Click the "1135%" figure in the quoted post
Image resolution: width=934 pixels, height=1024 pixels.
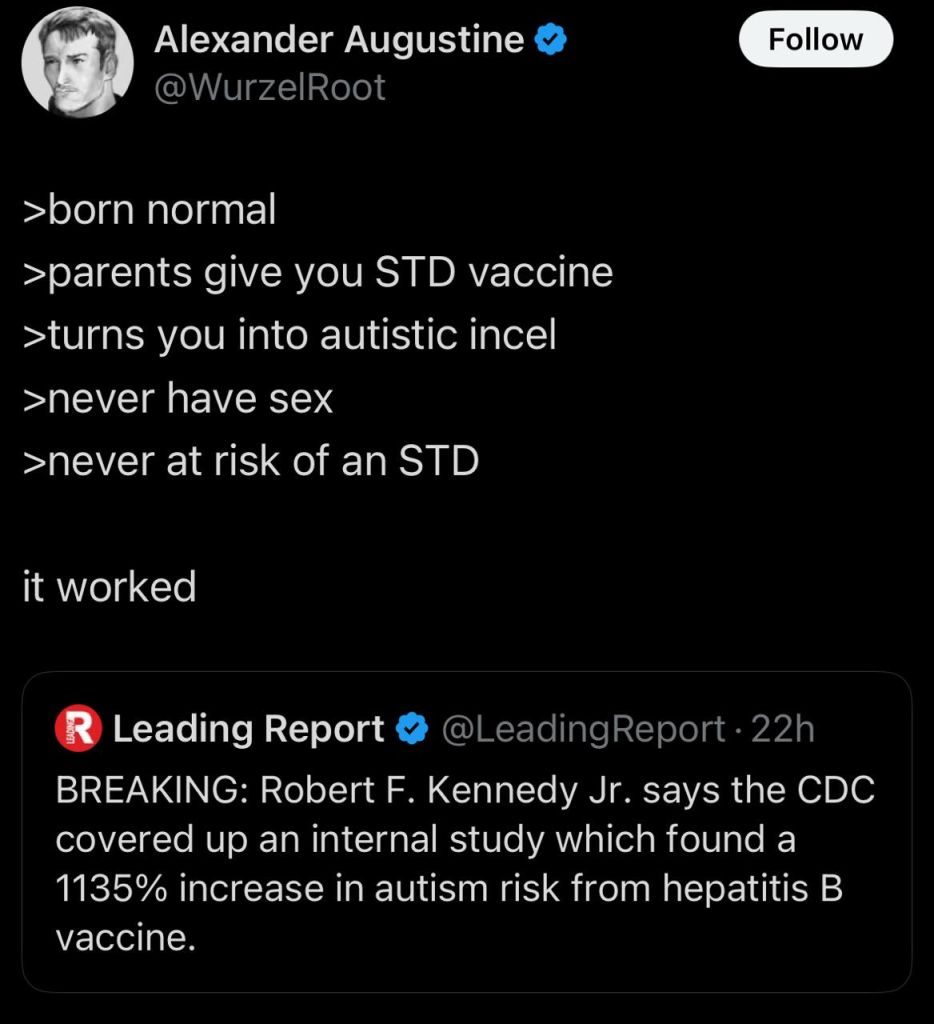coord(109,889)
